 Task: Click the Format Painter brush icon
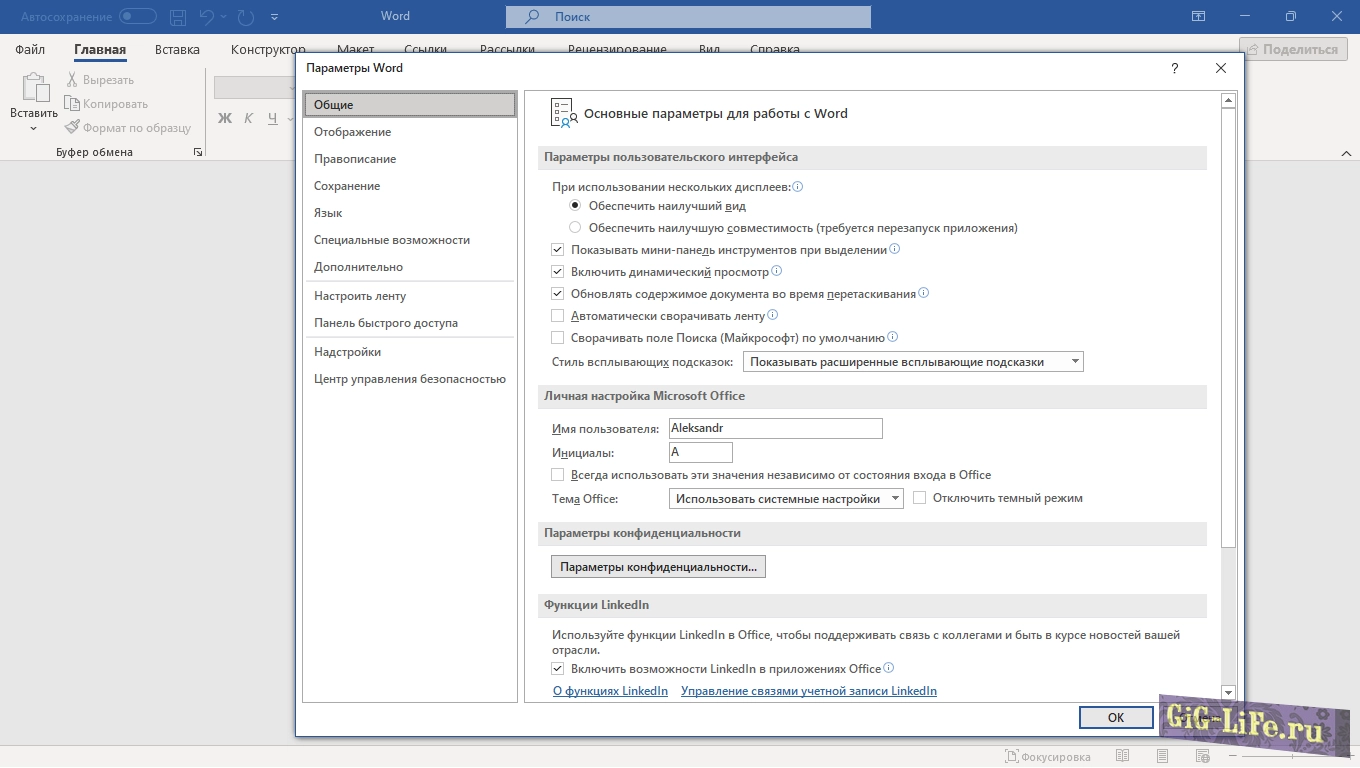pyautogui.click(x=72, y=128)
